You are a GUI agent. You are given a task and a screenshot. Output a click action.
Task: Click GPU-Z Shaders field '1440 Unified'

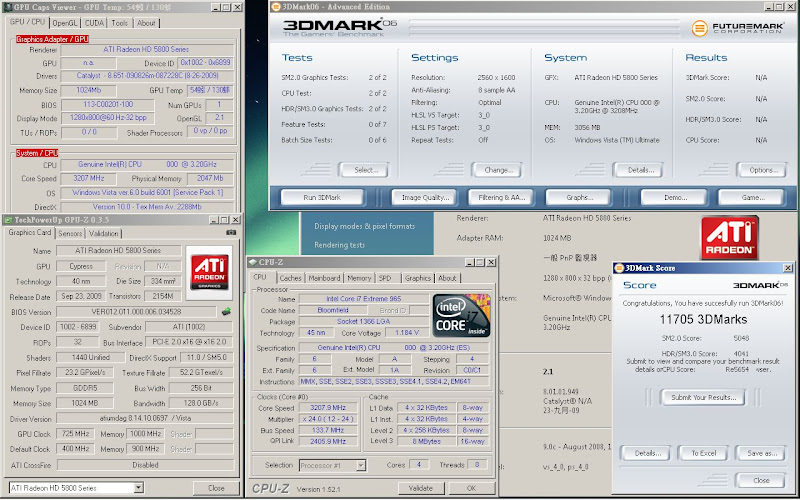coord(90,358)
